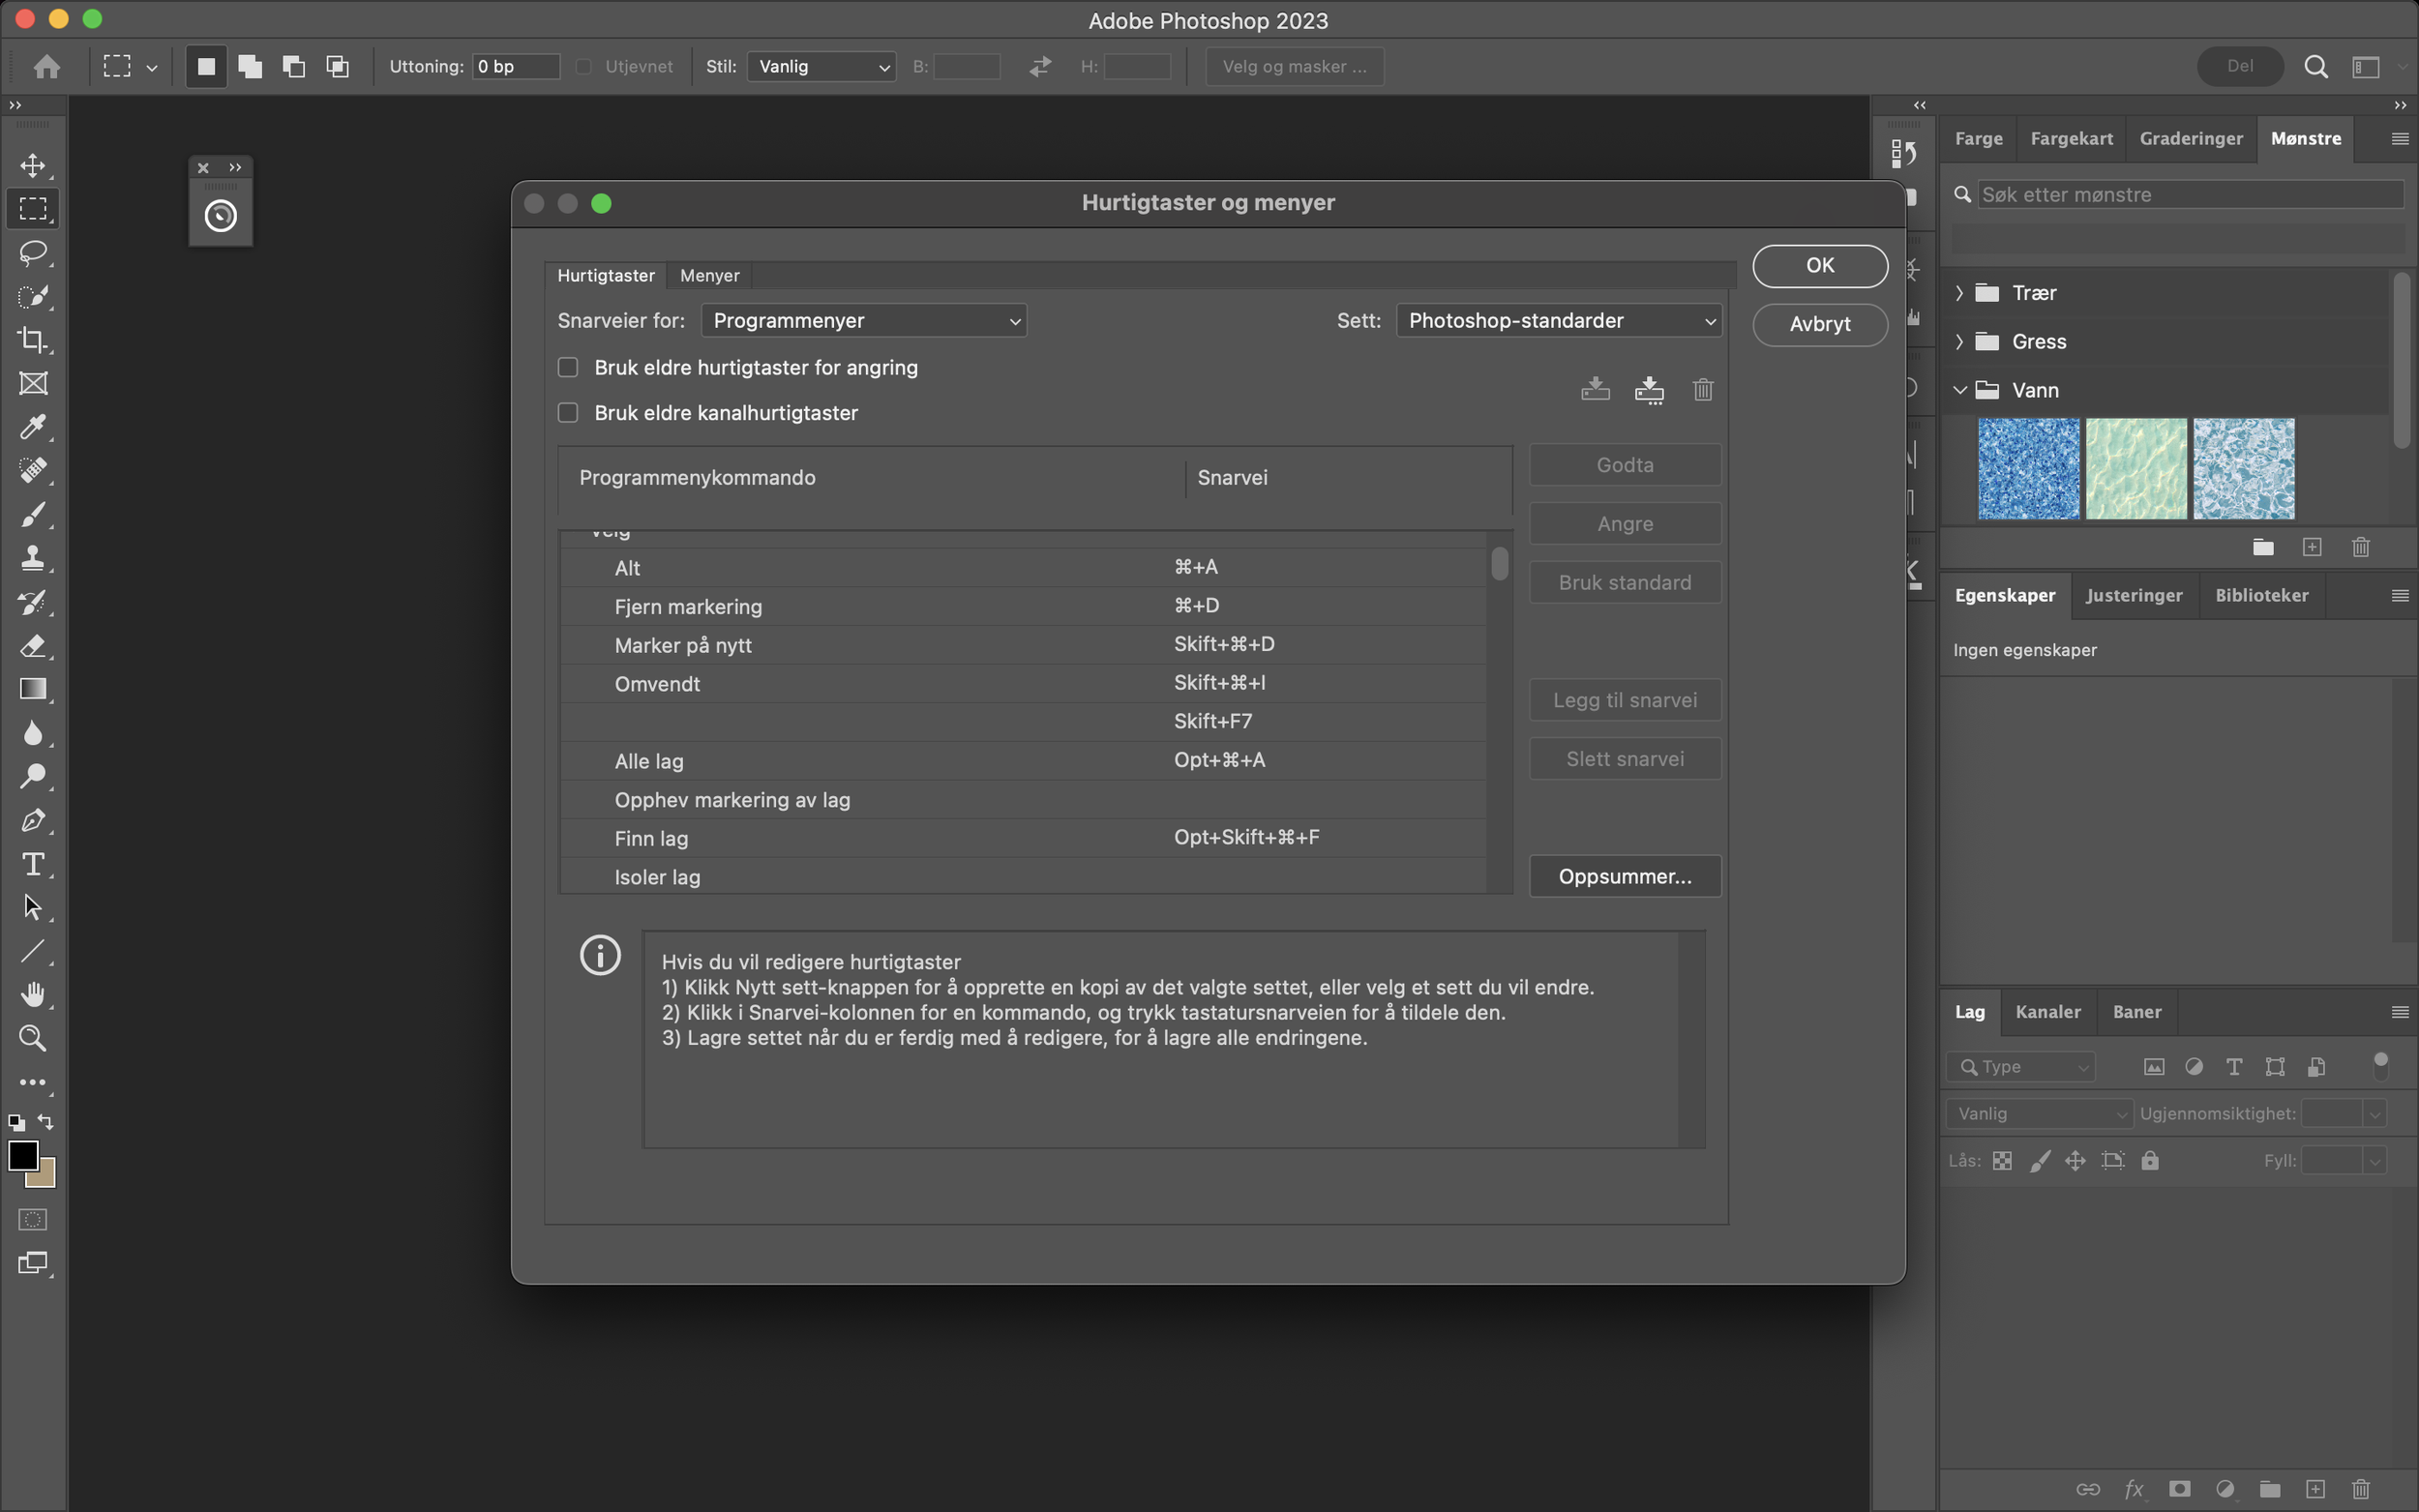
Task: Select the Subtract from selection mode button
Action: click(x=294, y=66)
